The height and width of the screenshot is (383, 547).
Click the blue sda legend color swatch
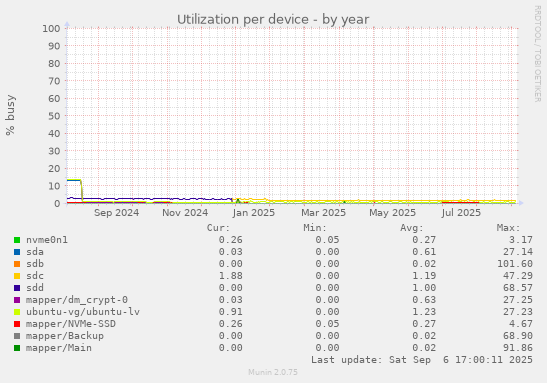pos(17,252)
